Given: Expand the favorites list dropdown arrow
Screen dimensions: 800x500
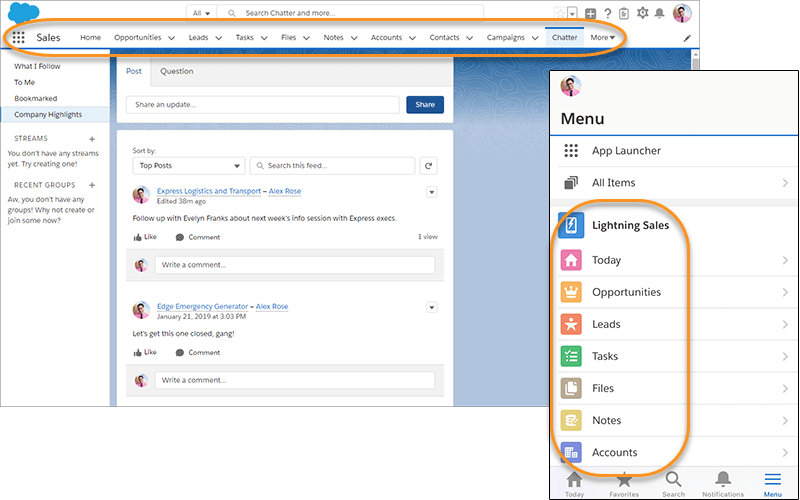Looking at the screenshot, I should [x=572, y=13].
